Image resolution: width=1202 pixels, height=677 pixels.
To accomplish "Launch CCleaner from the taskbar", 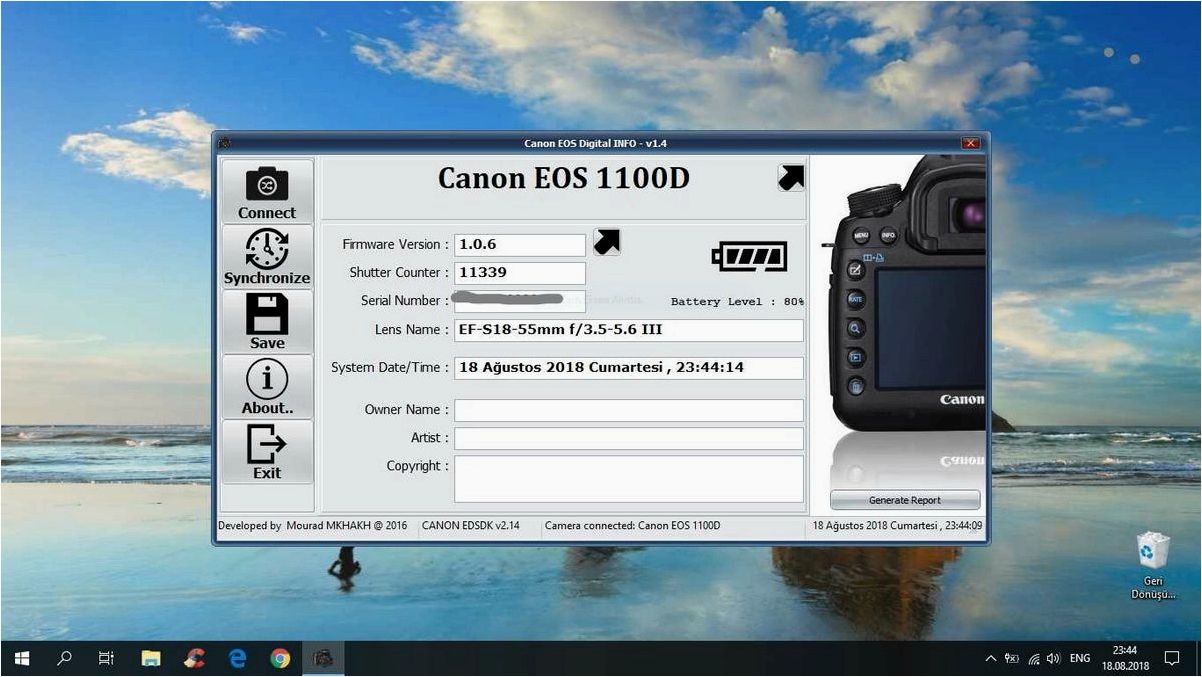I will tap(195, 658).
